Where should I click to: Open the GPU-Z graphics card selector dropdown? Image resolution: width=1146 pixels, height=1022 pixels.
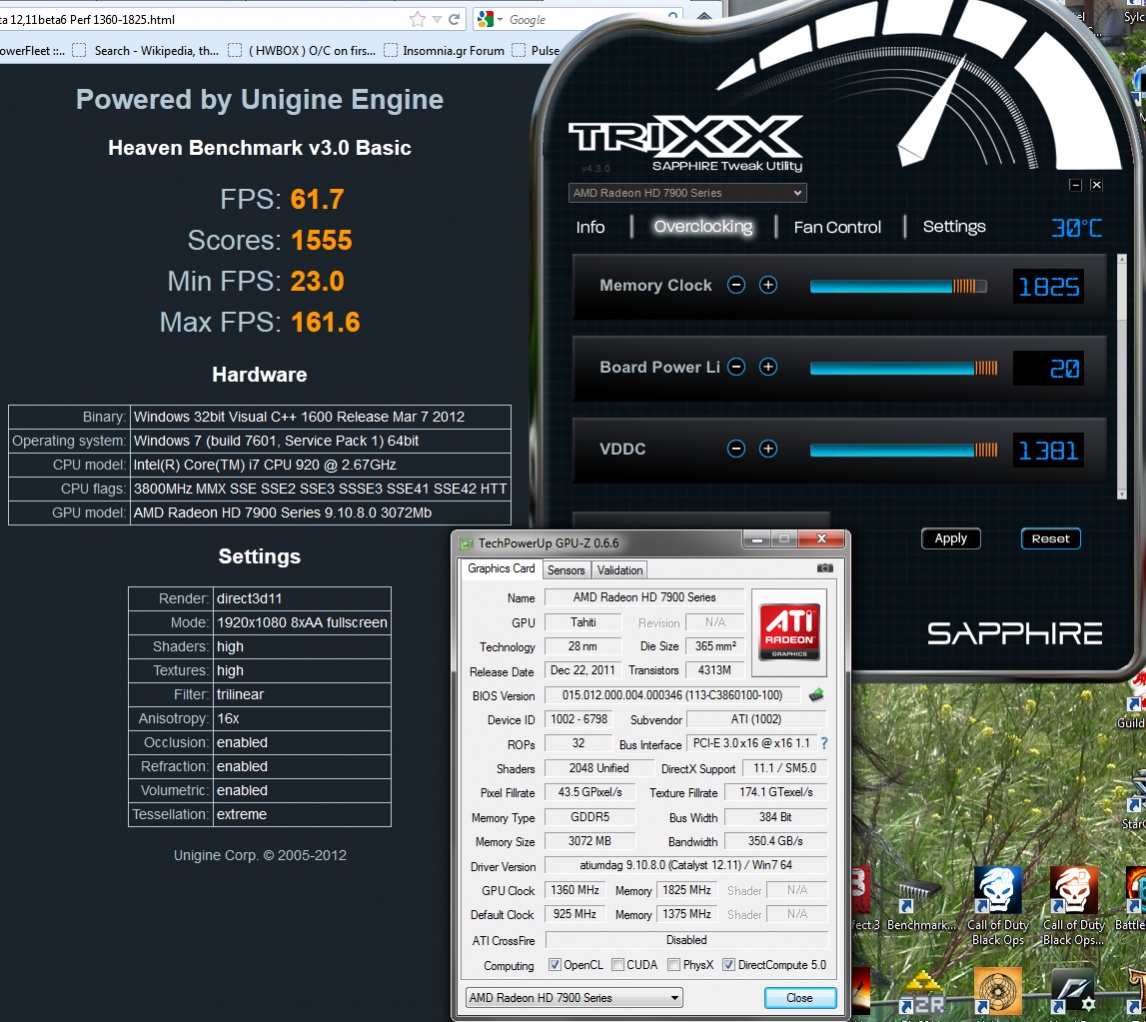click(574, 998)
